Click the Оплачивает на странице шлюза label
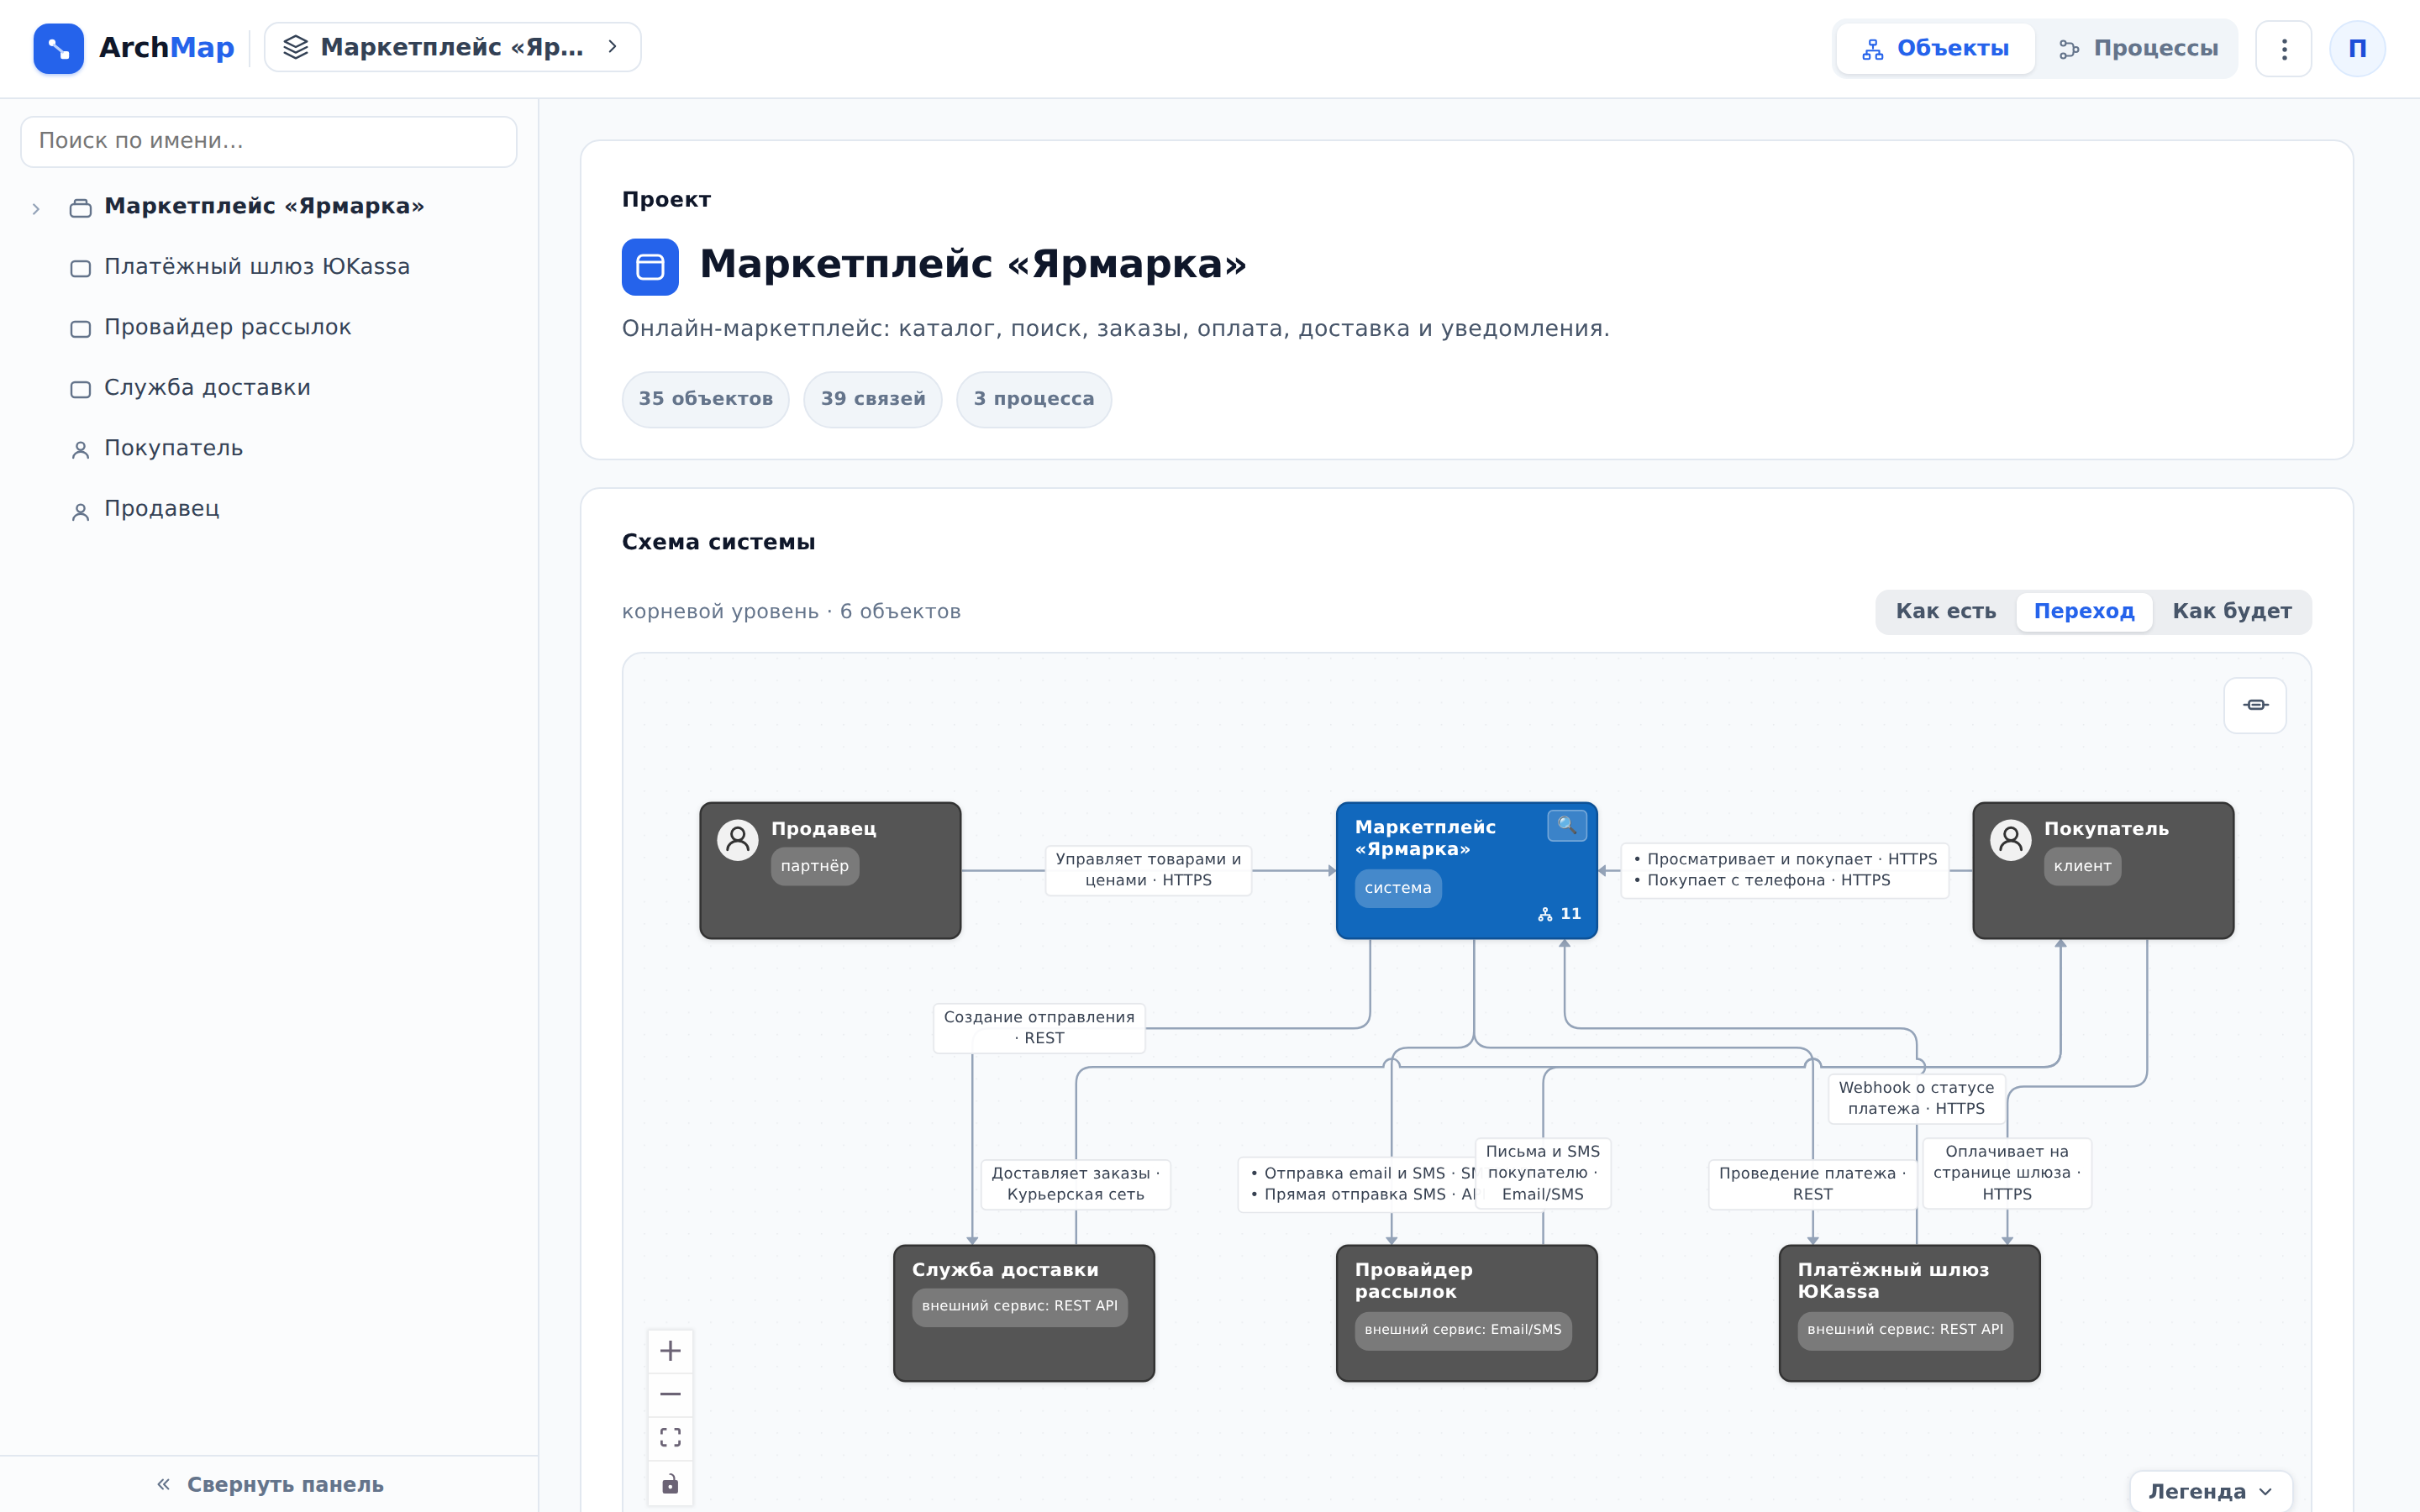This screenshot has height=1512, width=2420. (x=2006, y=1173)
